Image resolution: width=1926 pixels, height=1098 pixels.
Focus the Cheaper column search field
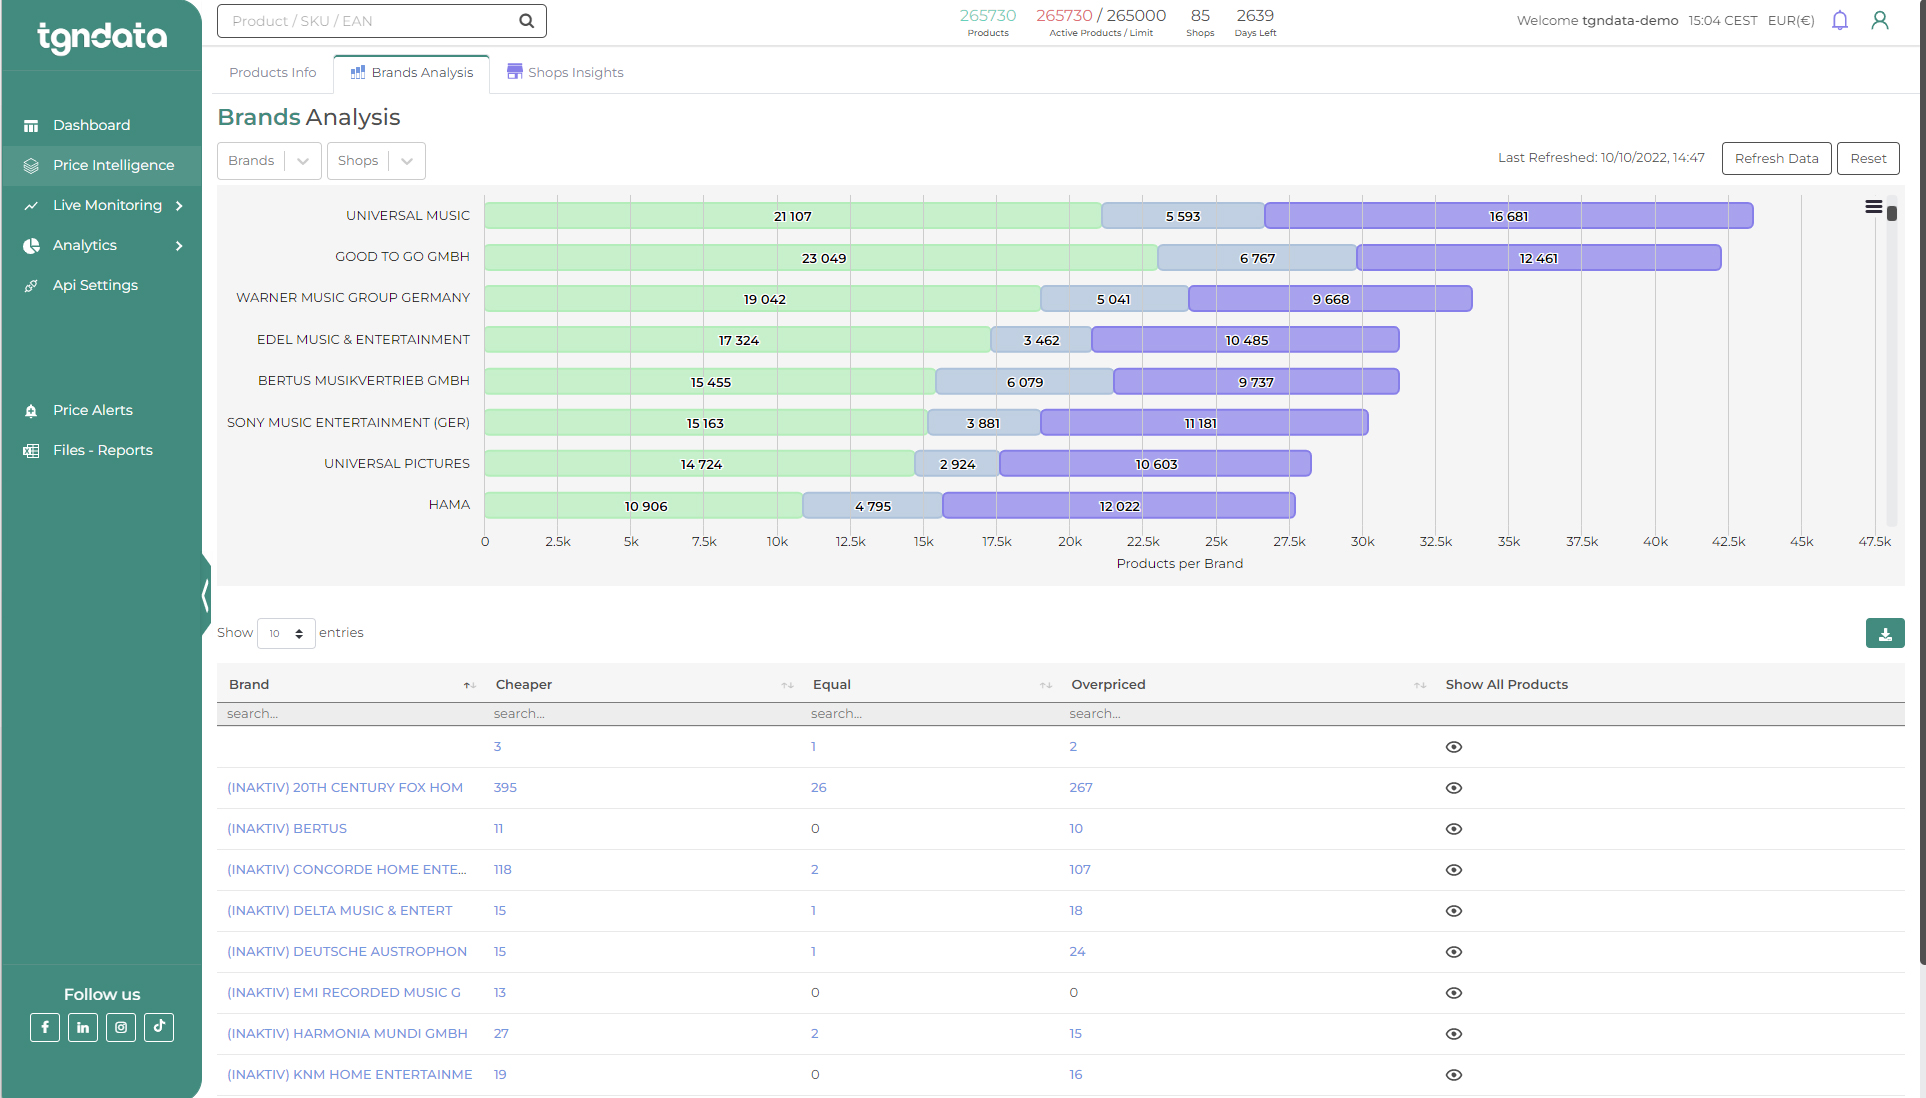[x=640, y=714]
